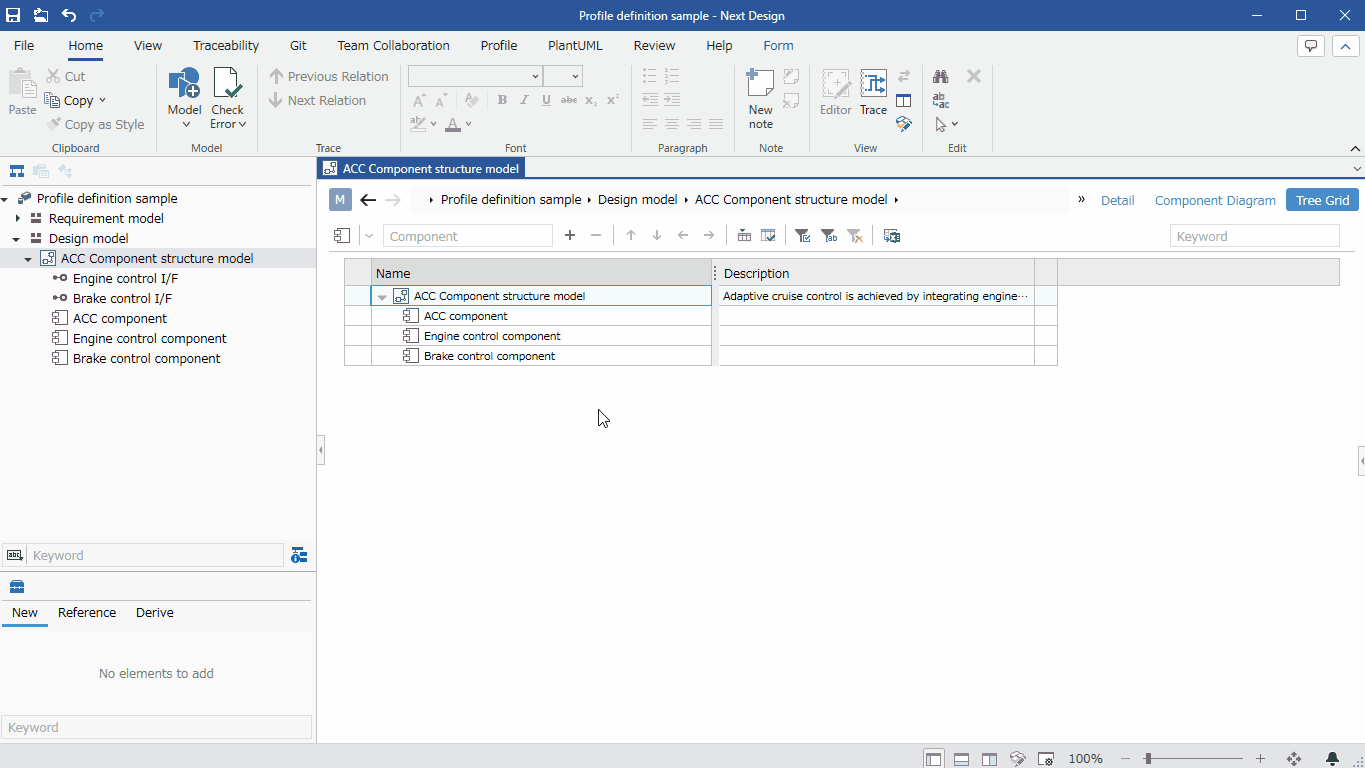Image resolution: width=1365 pixels, height=768 pixels.
Task: Click the Save icon in title bar
Action: 14,15
